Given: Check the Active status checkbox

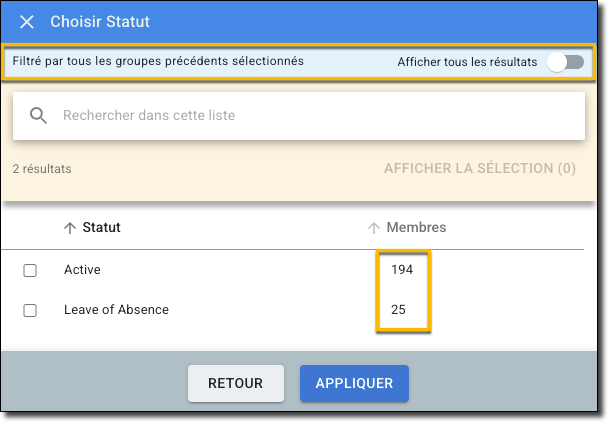Looking at the screenshot, I should point(30,270).
